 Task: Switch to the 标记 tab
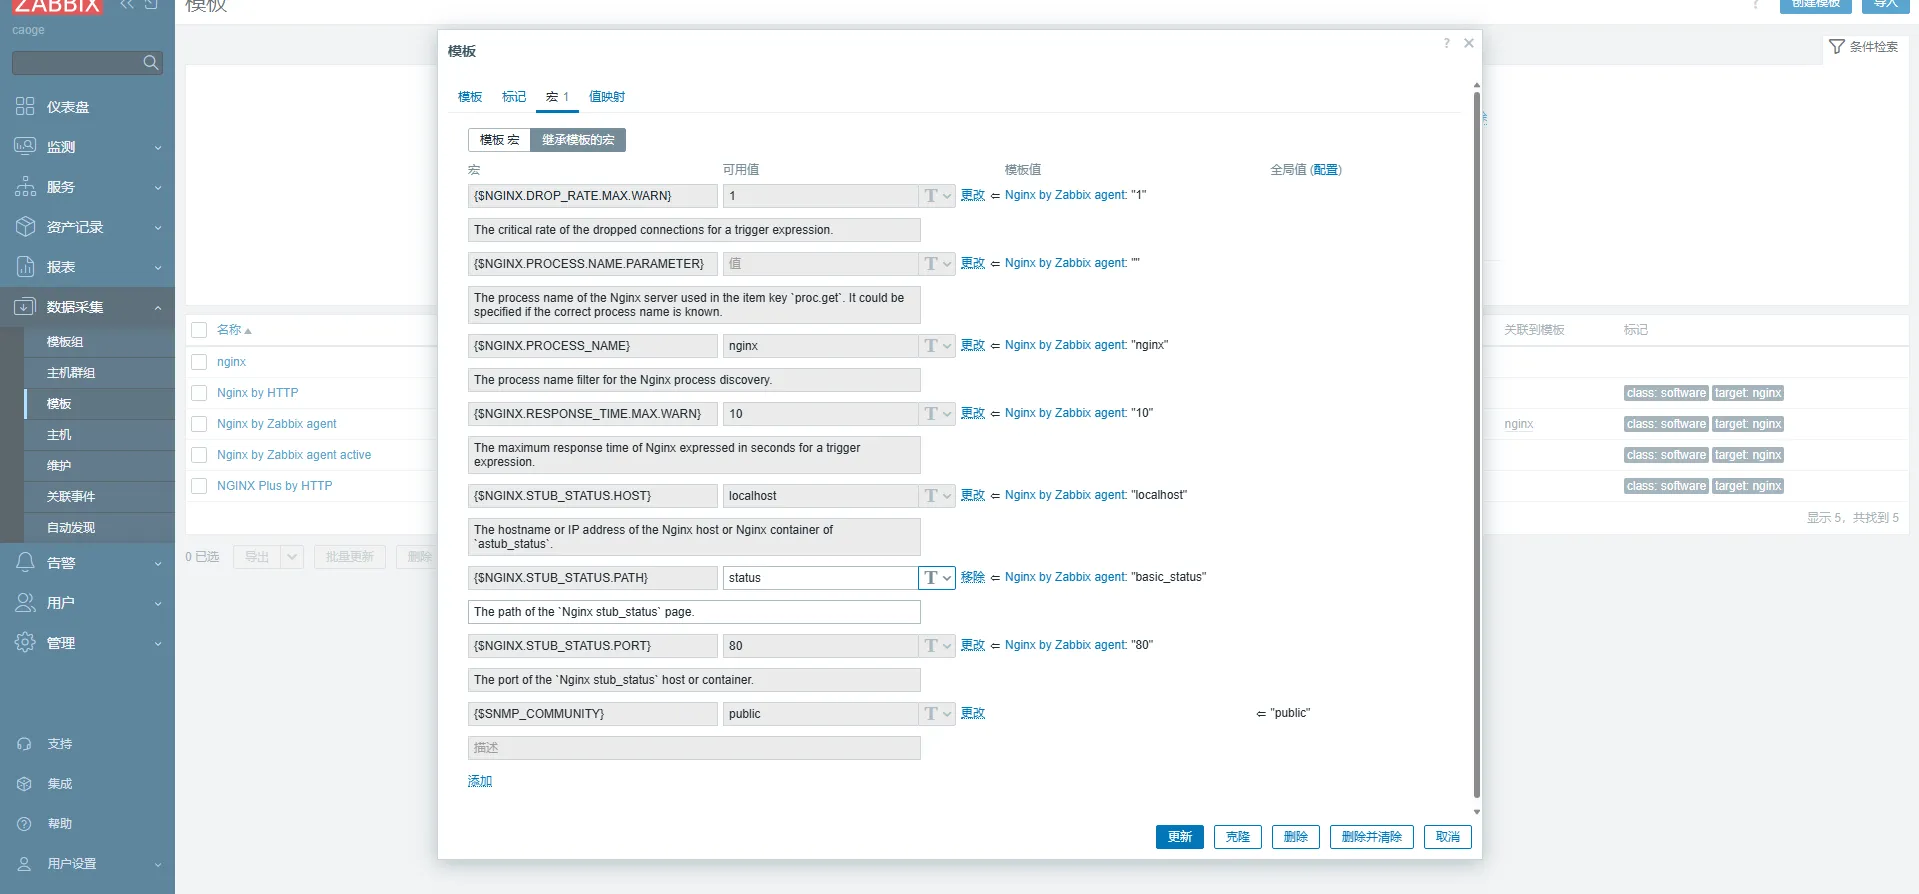tap(514, 97)
